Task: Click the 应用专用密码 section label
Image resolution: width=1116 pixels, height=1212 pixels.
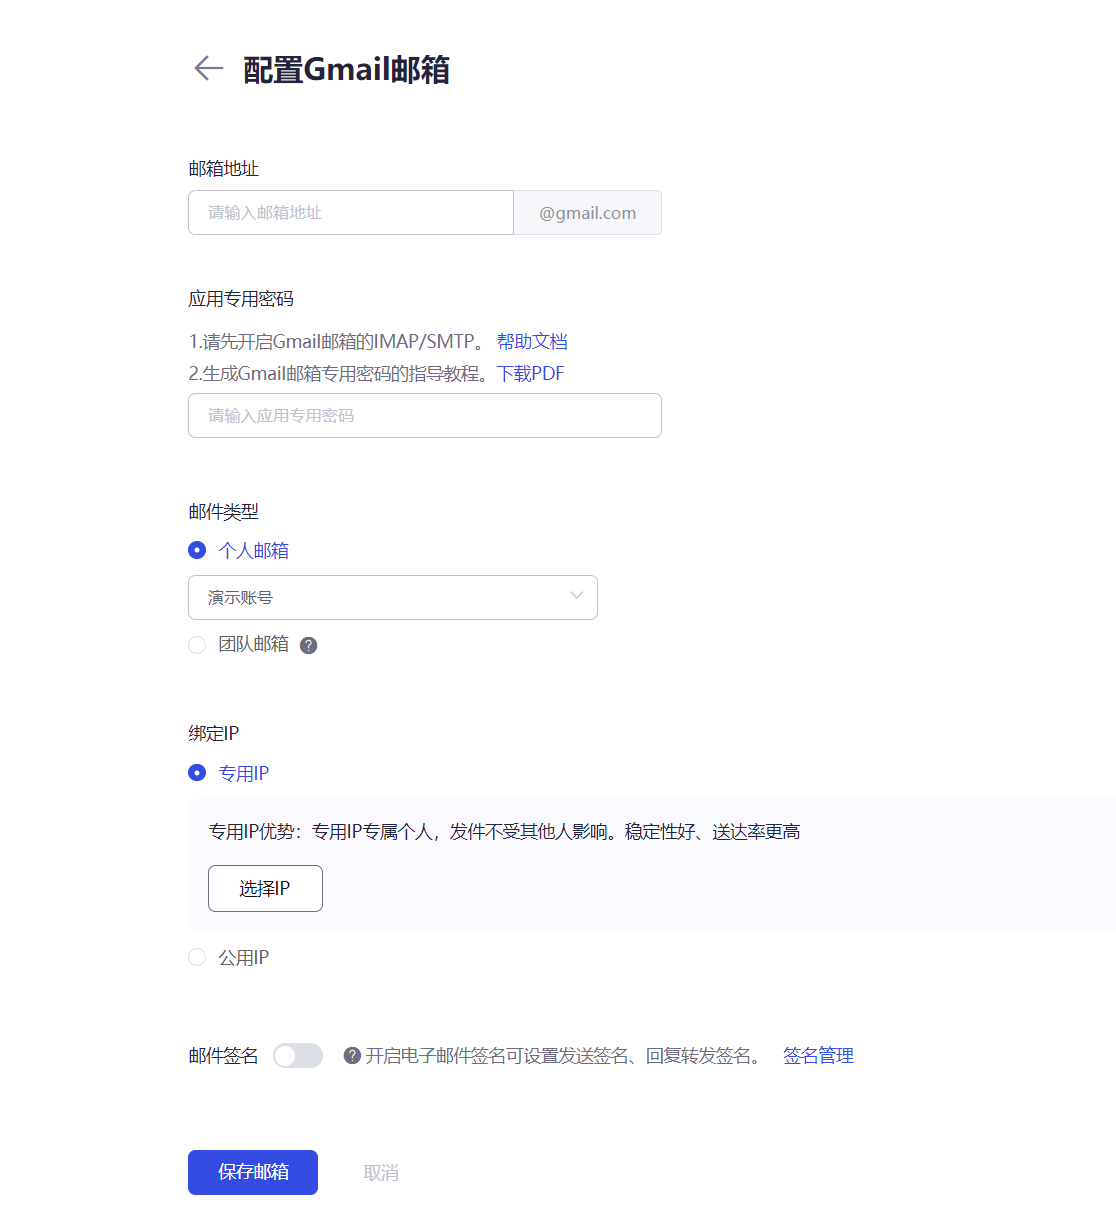Action: click(241, 298)
